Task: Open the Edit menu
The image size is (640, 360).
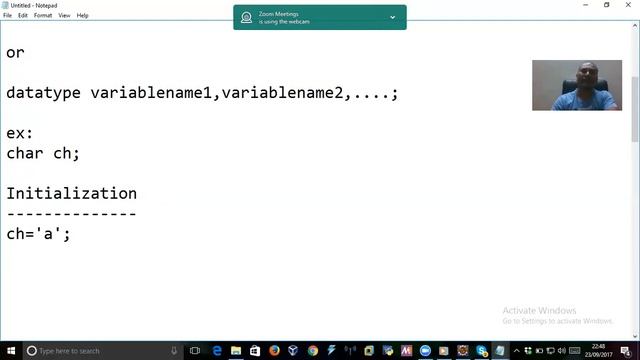Action: coord(22,16)
